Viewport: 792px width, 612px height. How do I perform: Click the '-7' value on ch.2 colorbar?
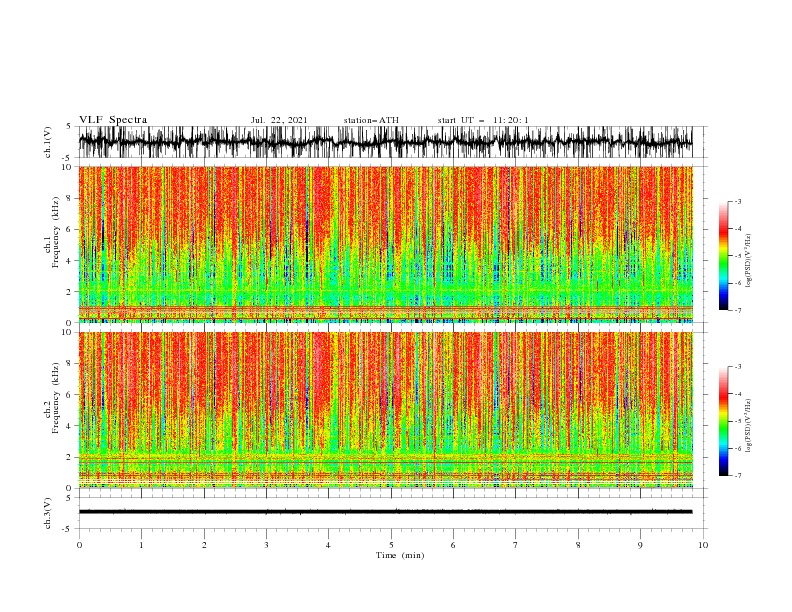738,476
